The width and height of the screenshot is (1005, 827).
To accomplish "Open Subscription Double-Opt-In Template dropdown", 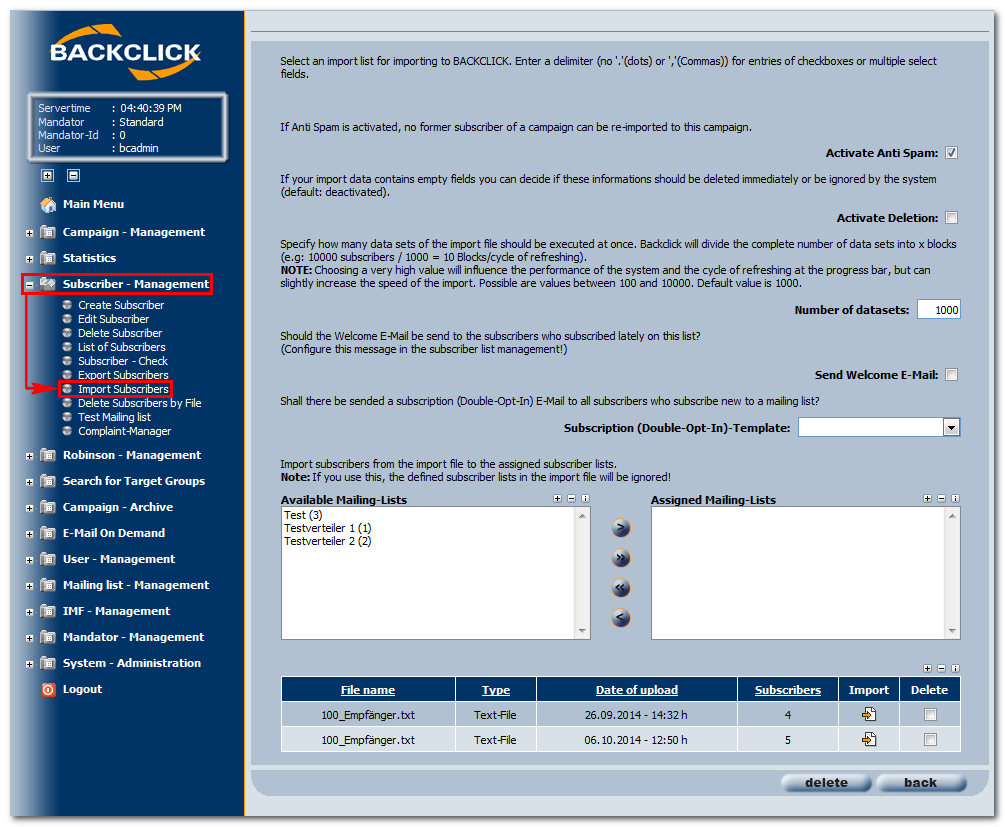I will click(952, 428).
